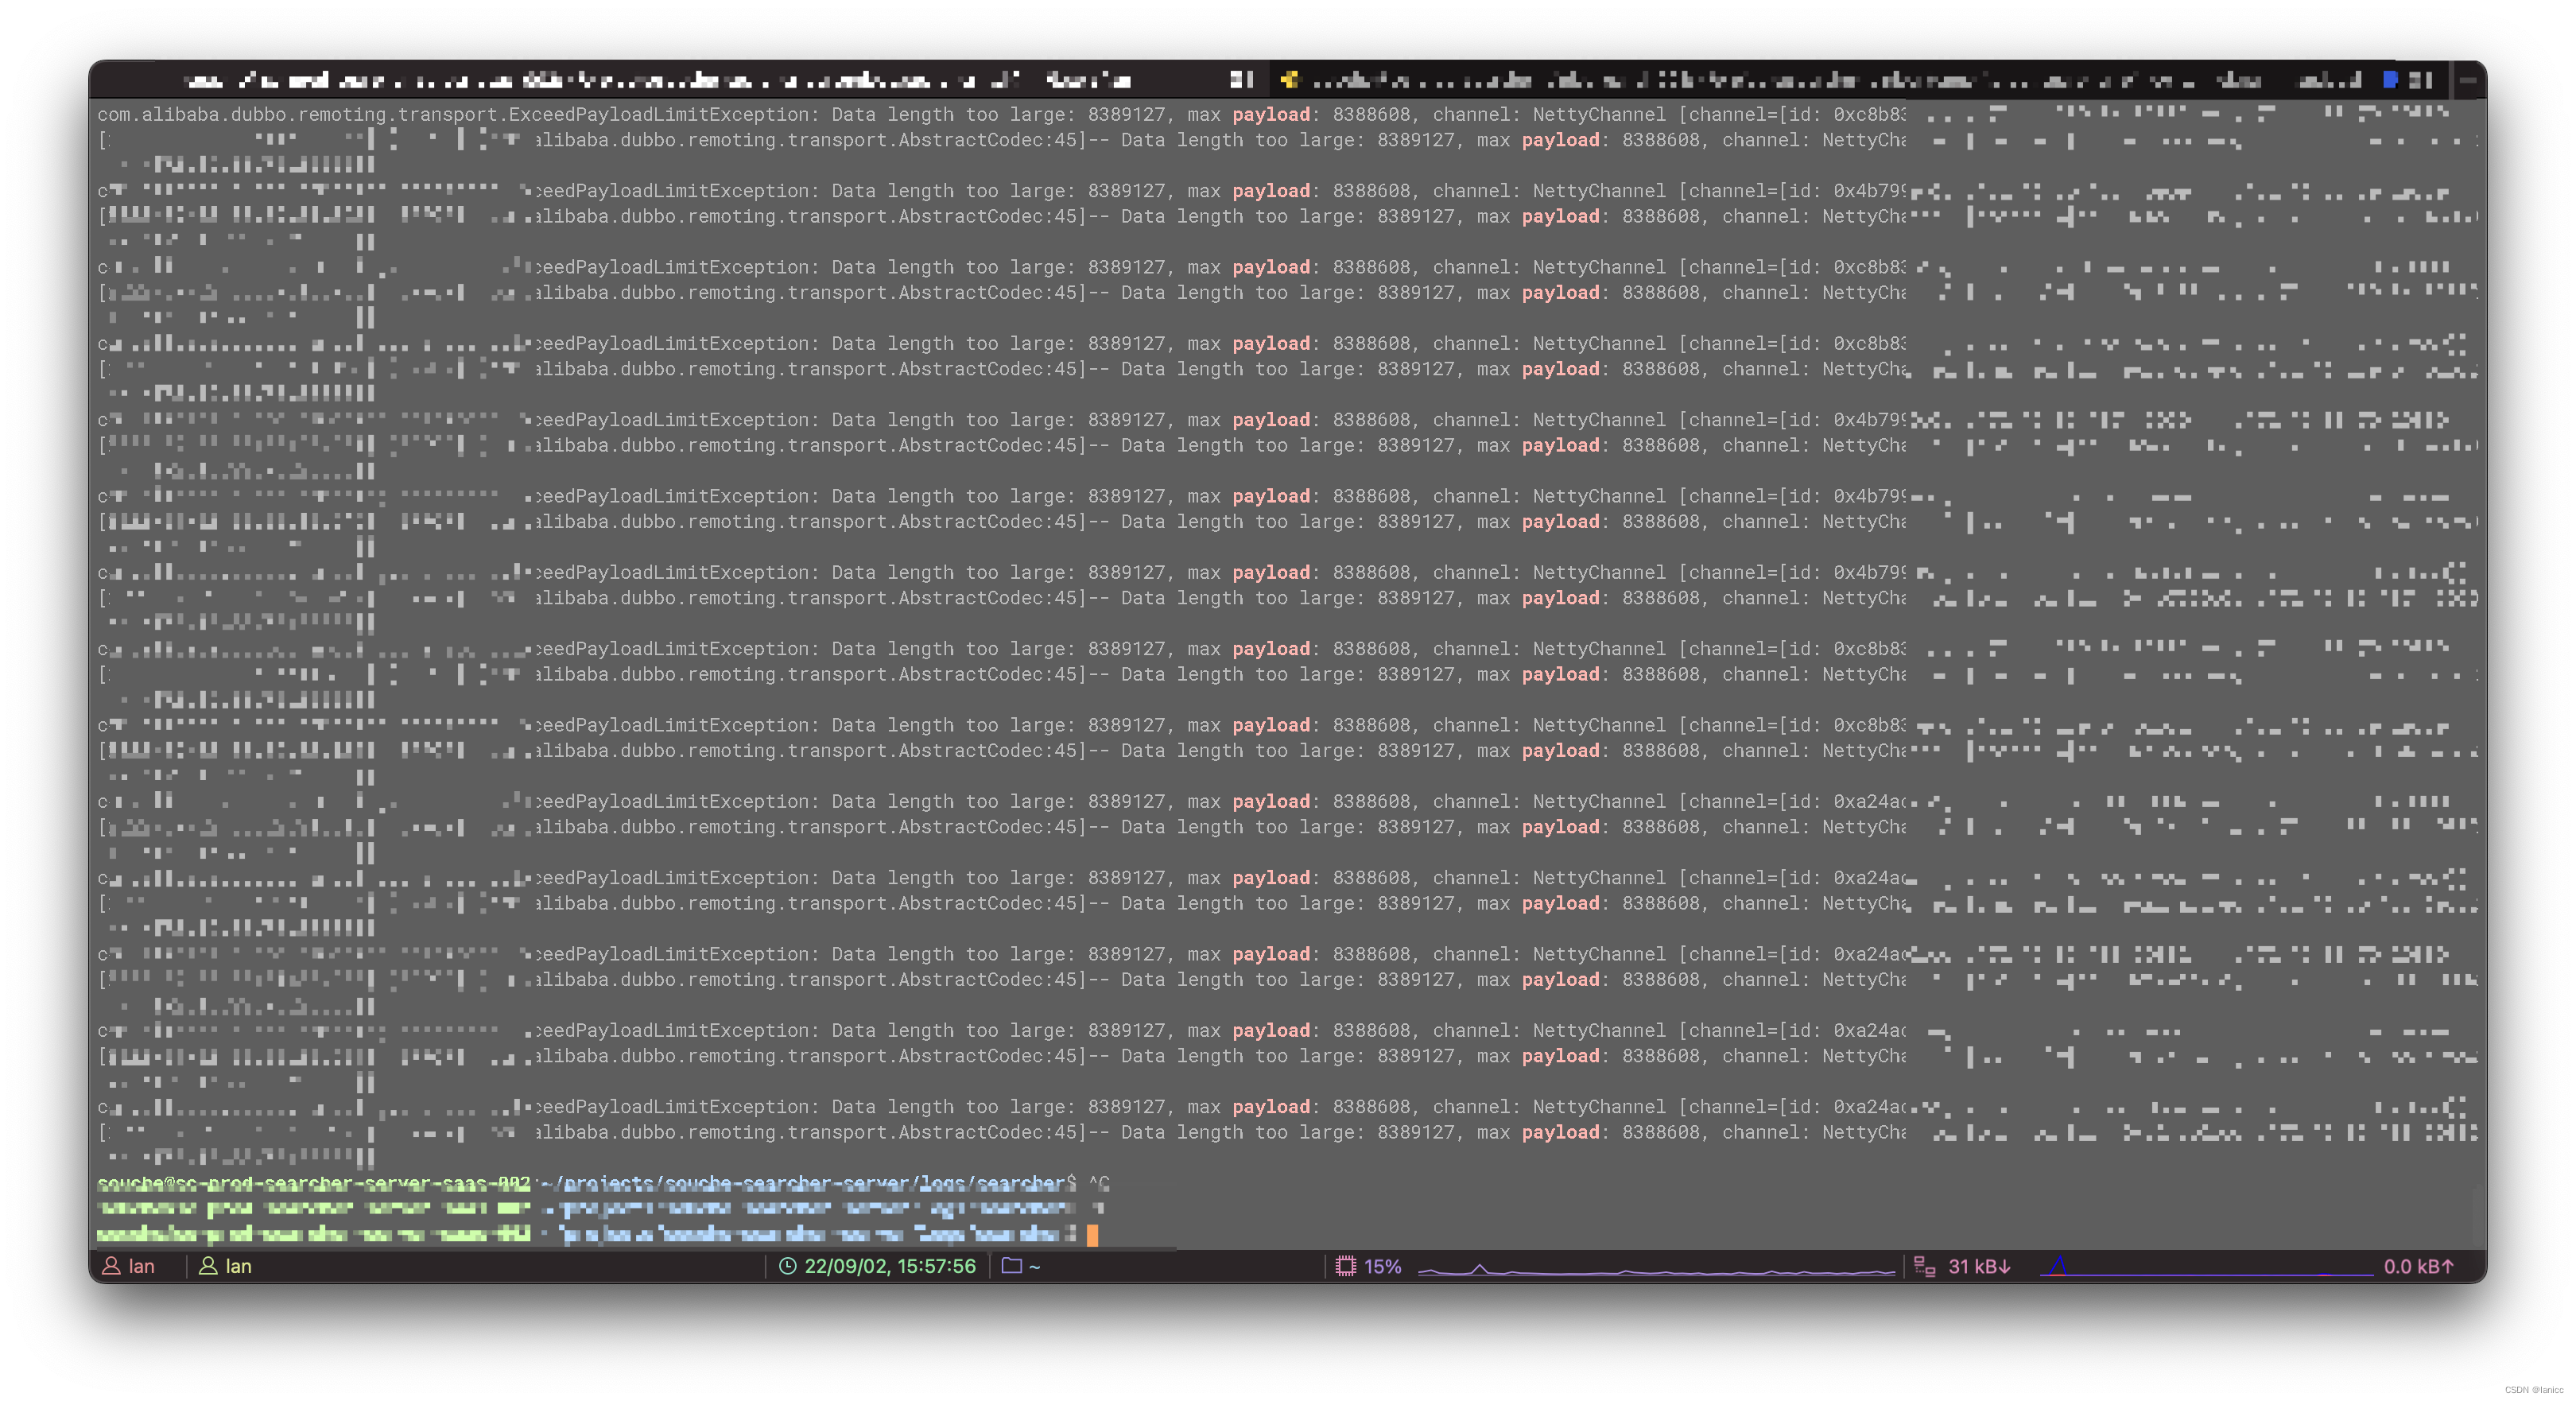Click the CPU chip icon beside 15%
The height and width of the screenshot is (1401, 2576).
[x=1346, y=1266]
